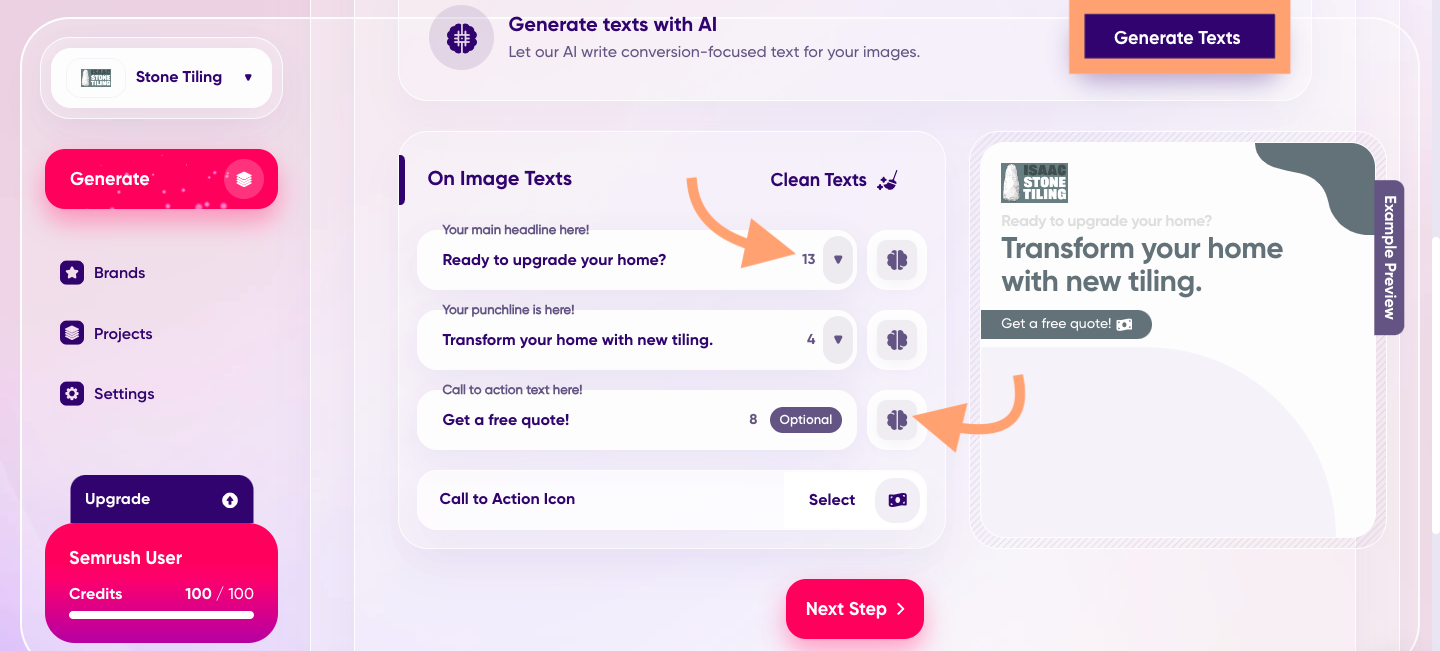1440x651 pixels.
Task: Click the money icon in the Call to Action Icon row
Action: [x=896, y=500]
